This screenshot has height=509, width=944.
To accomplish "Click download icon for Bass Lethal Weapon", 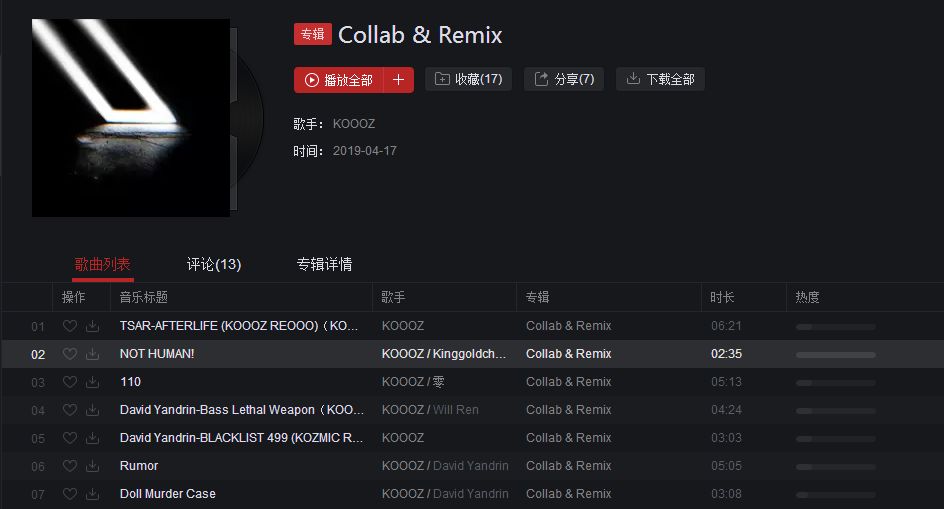I will (92, 410).
